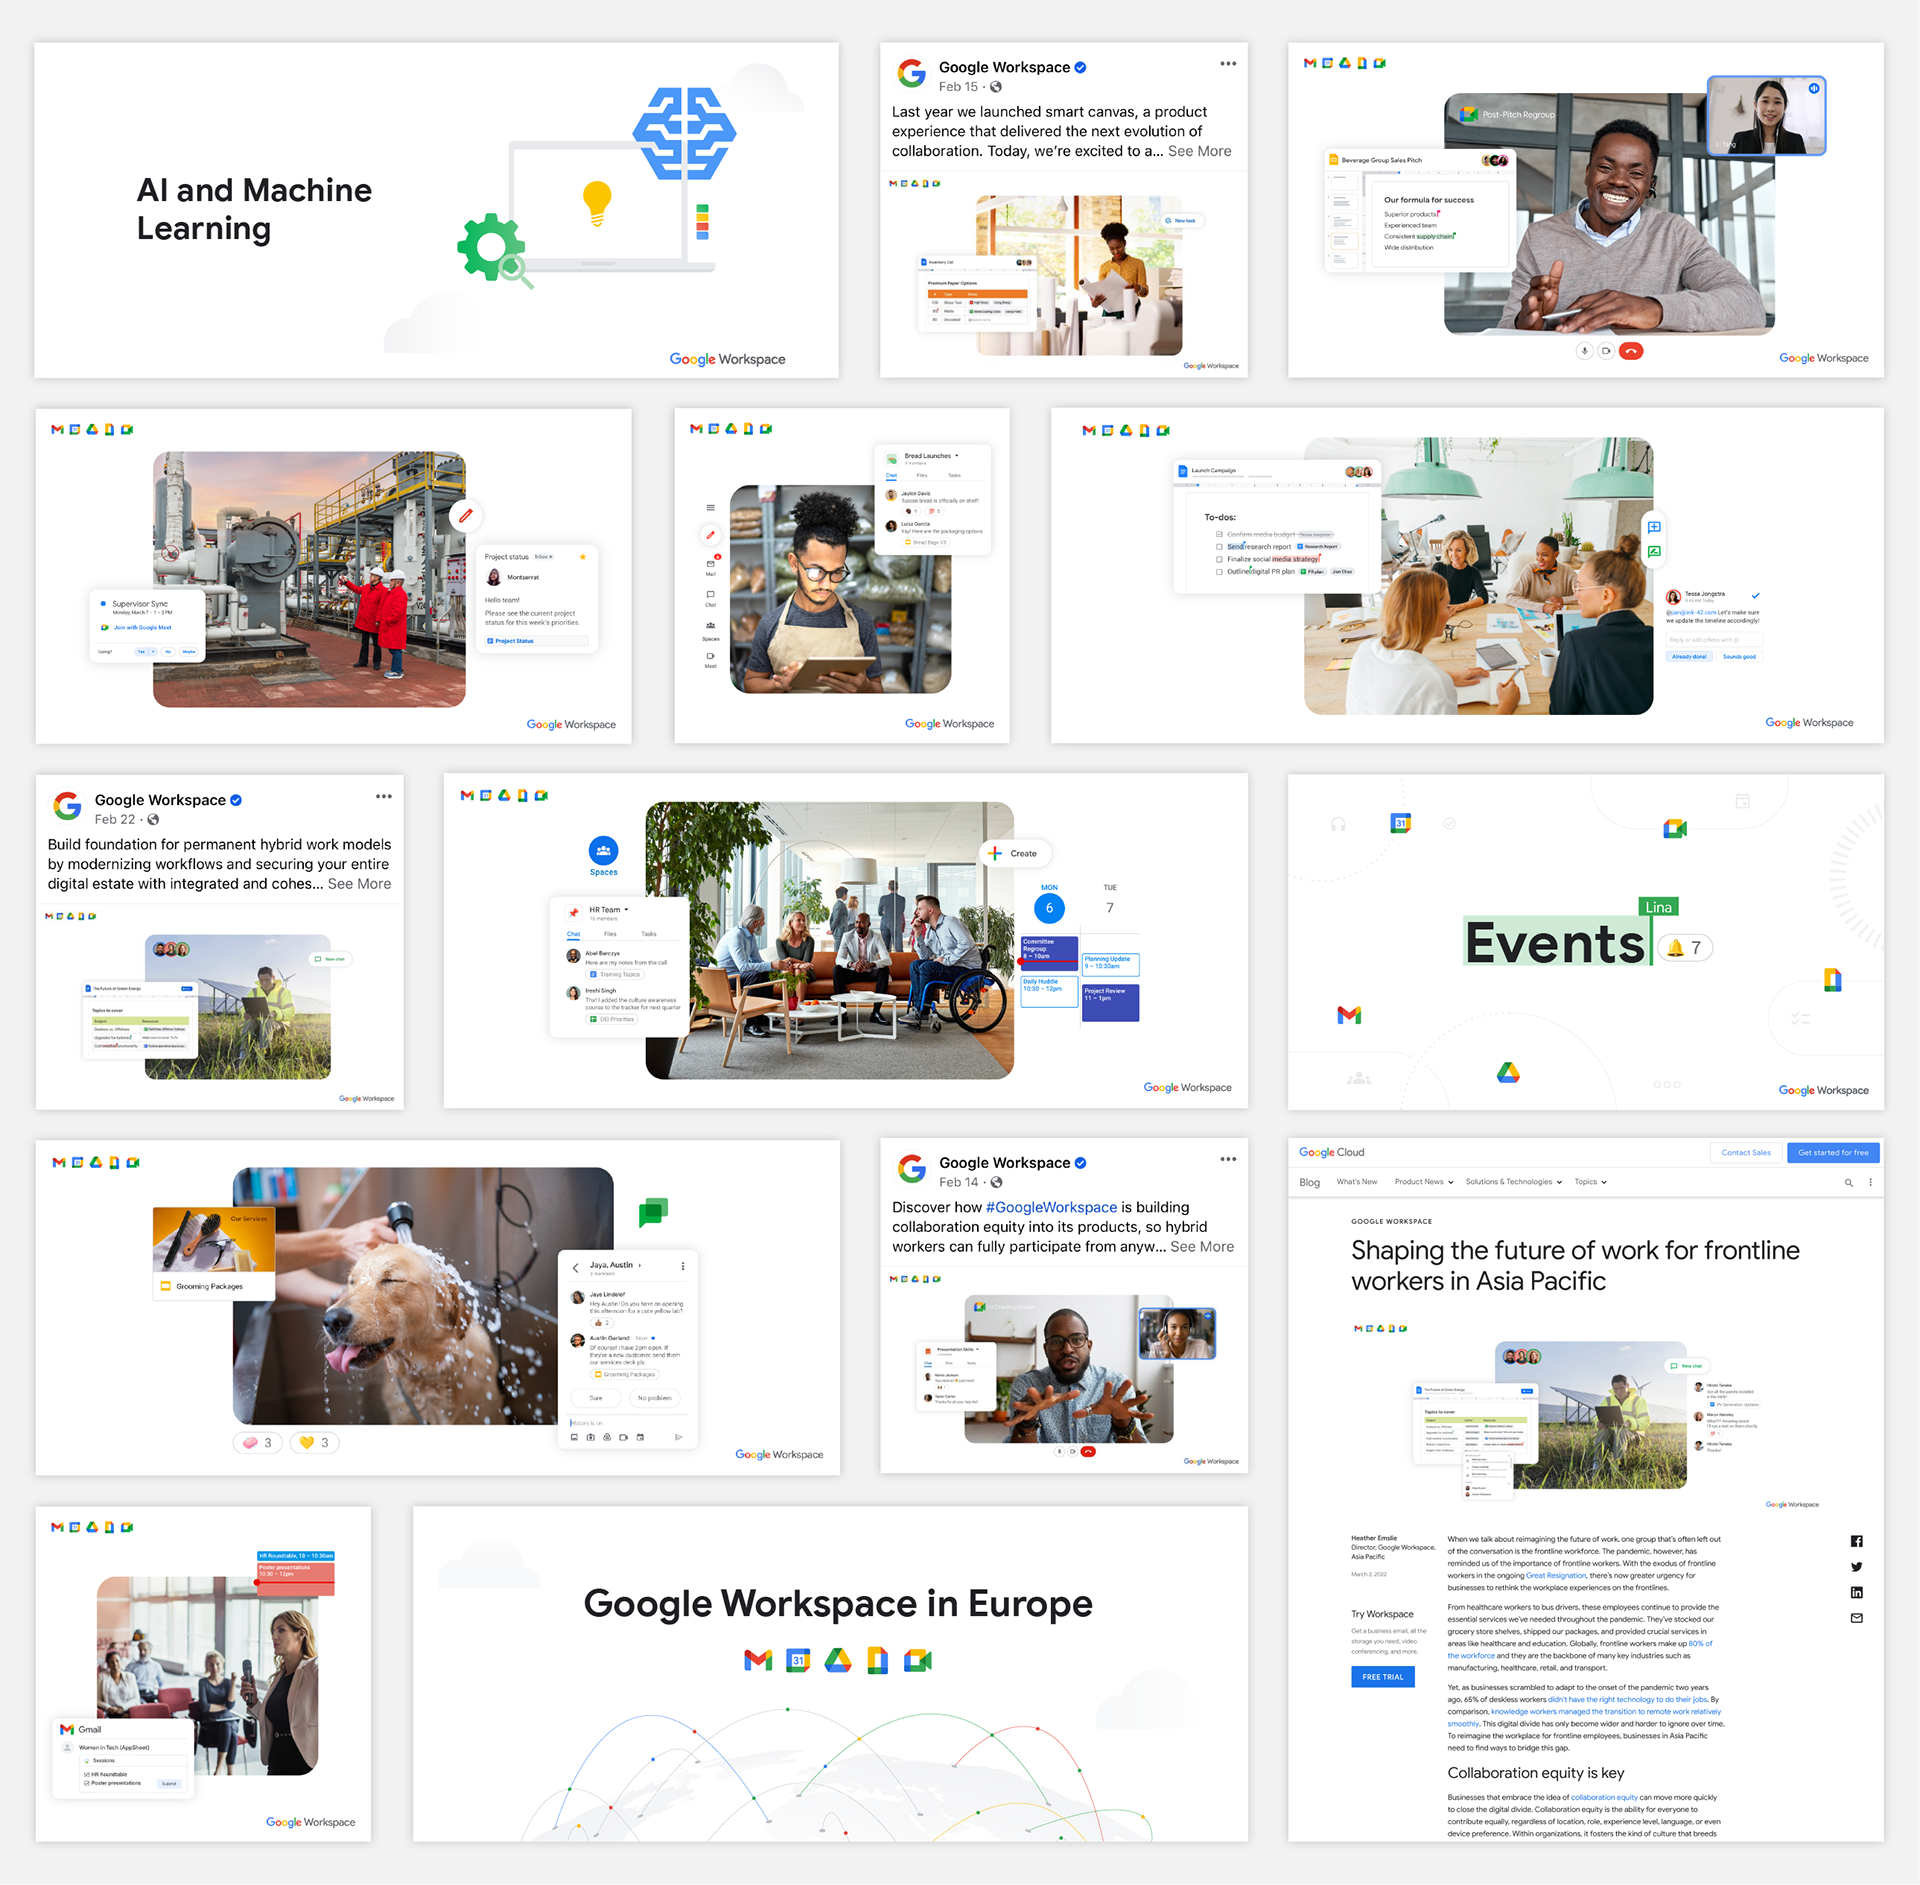Open three-dot menu on Feb 15 post

(1228, 64)
